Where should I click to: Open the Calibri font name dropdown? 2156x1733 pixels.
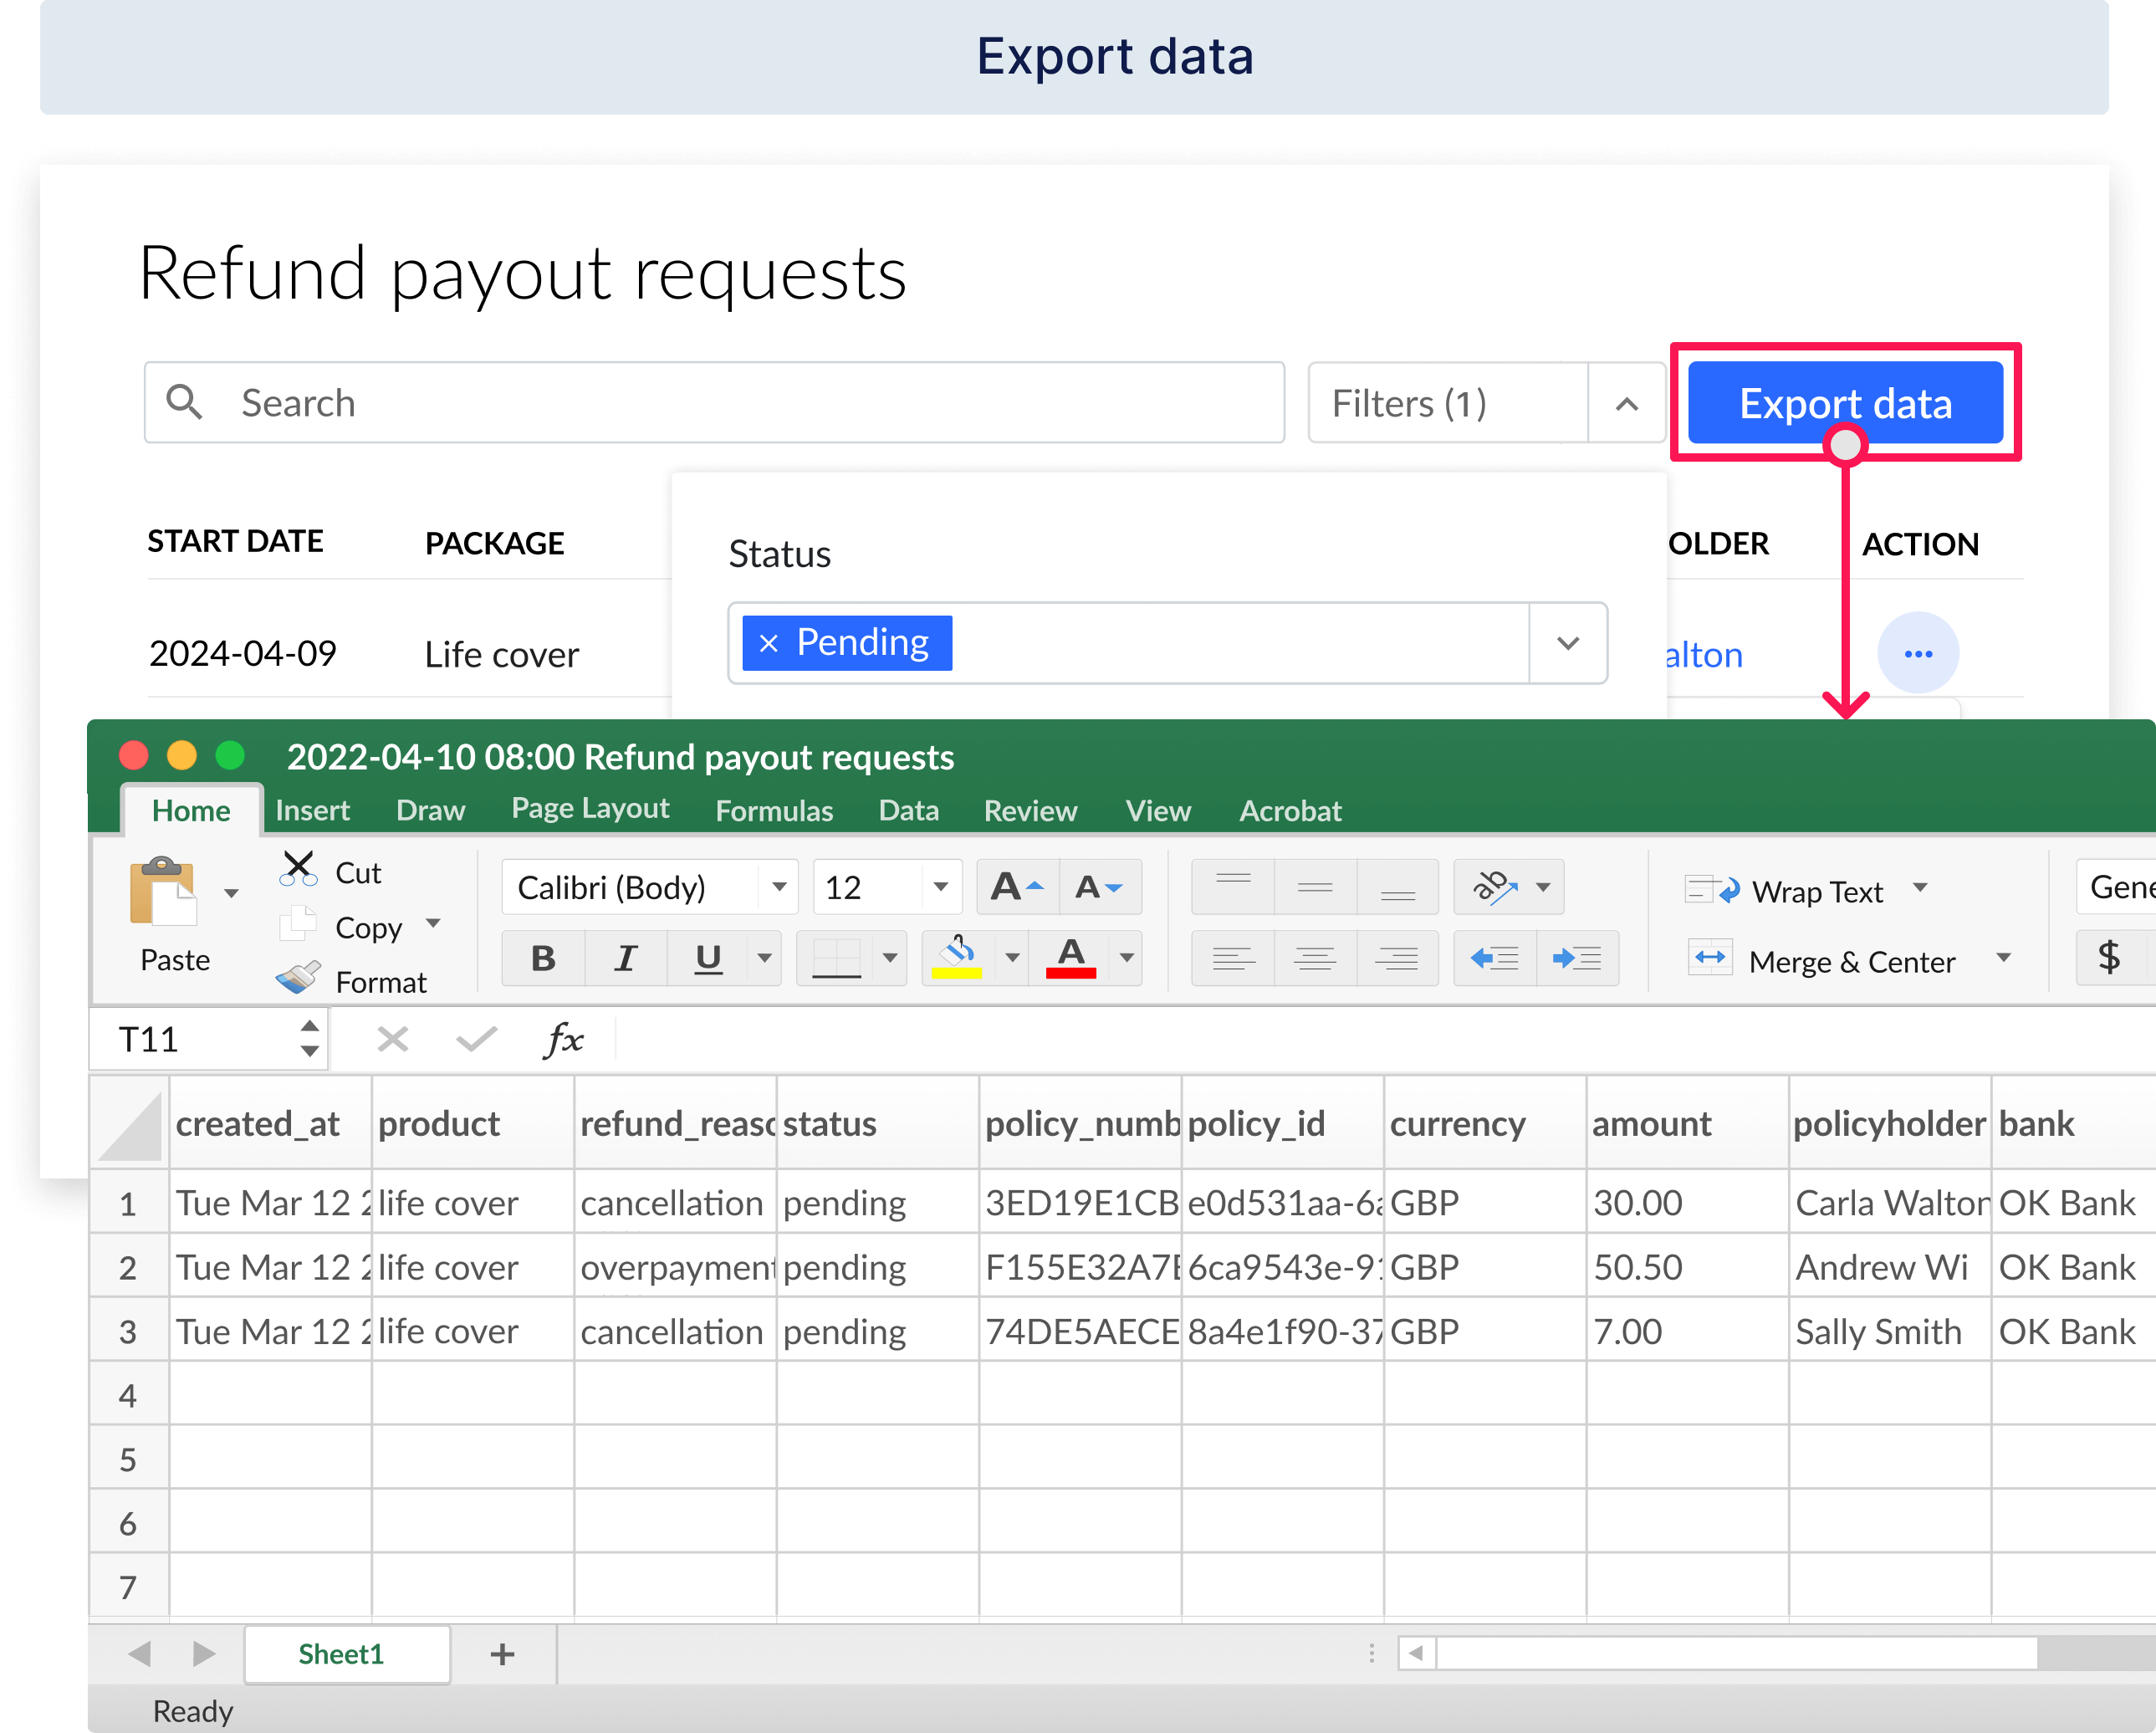pos(779,887)
